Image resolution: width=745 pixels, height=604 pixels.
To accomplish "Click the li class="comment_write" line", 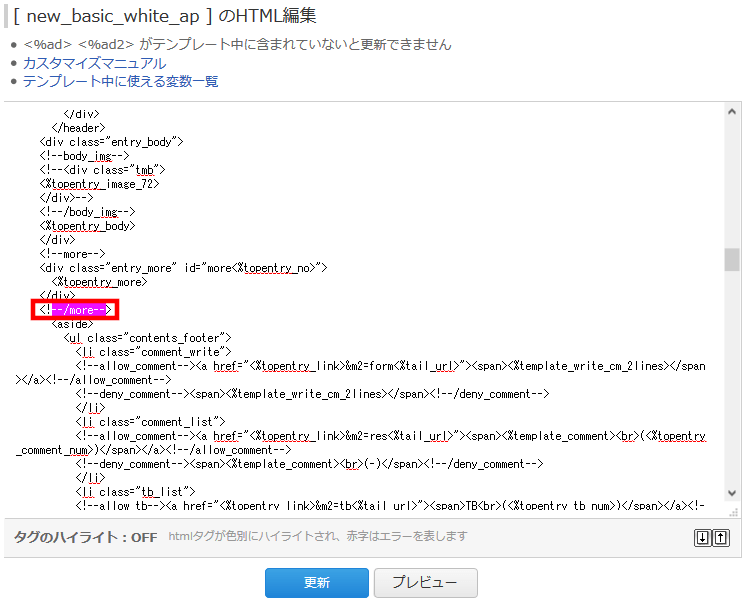I will [153, 352].
